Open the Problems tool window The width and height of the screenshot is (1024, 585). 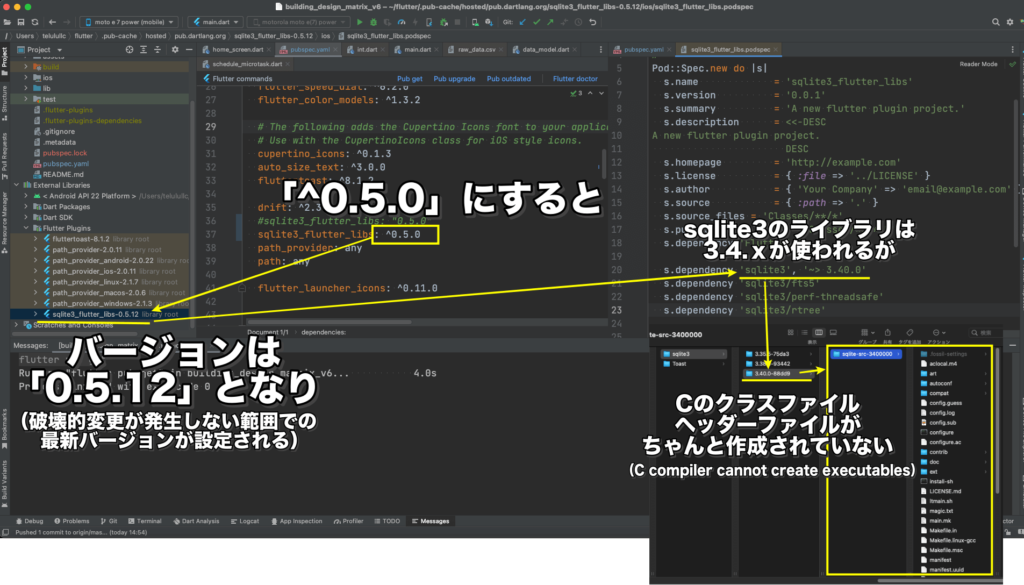[x=72, y=521]
